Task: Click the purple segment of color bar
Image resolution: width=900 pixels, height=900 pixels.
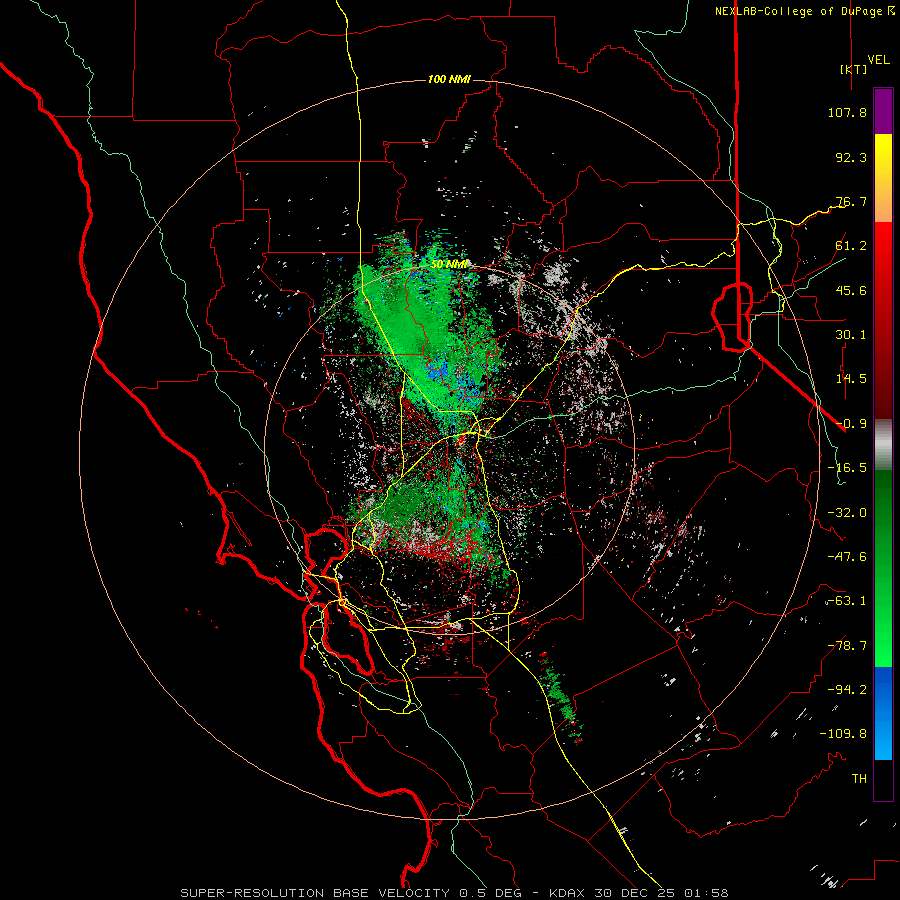Action: tap(883, 111)
